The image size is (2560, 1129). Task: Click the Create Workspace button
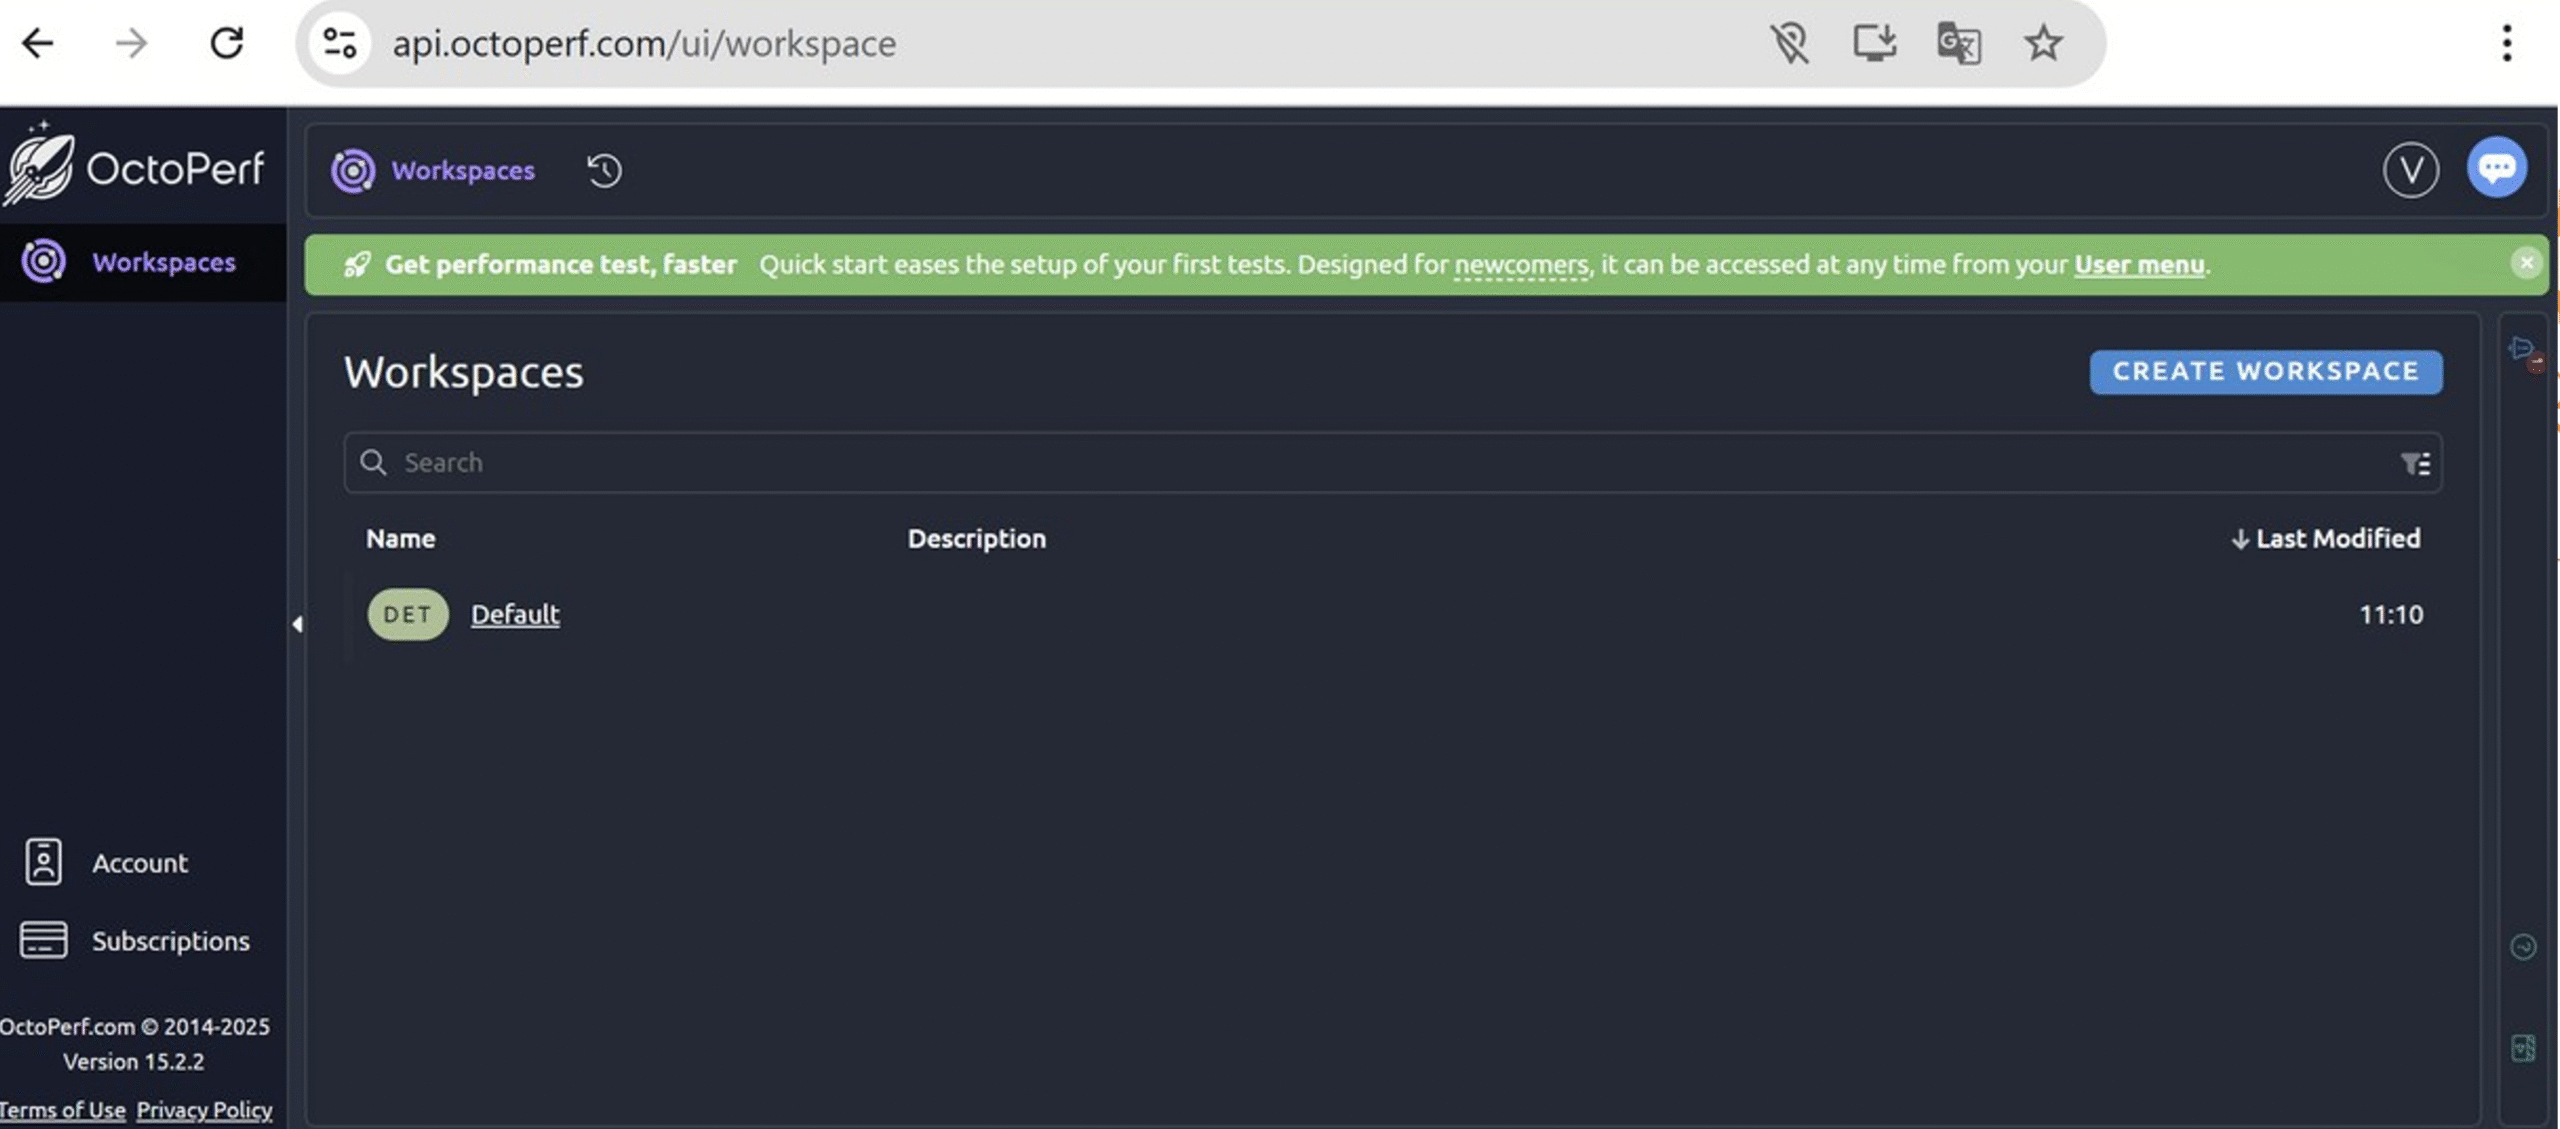pos(2265,372)
